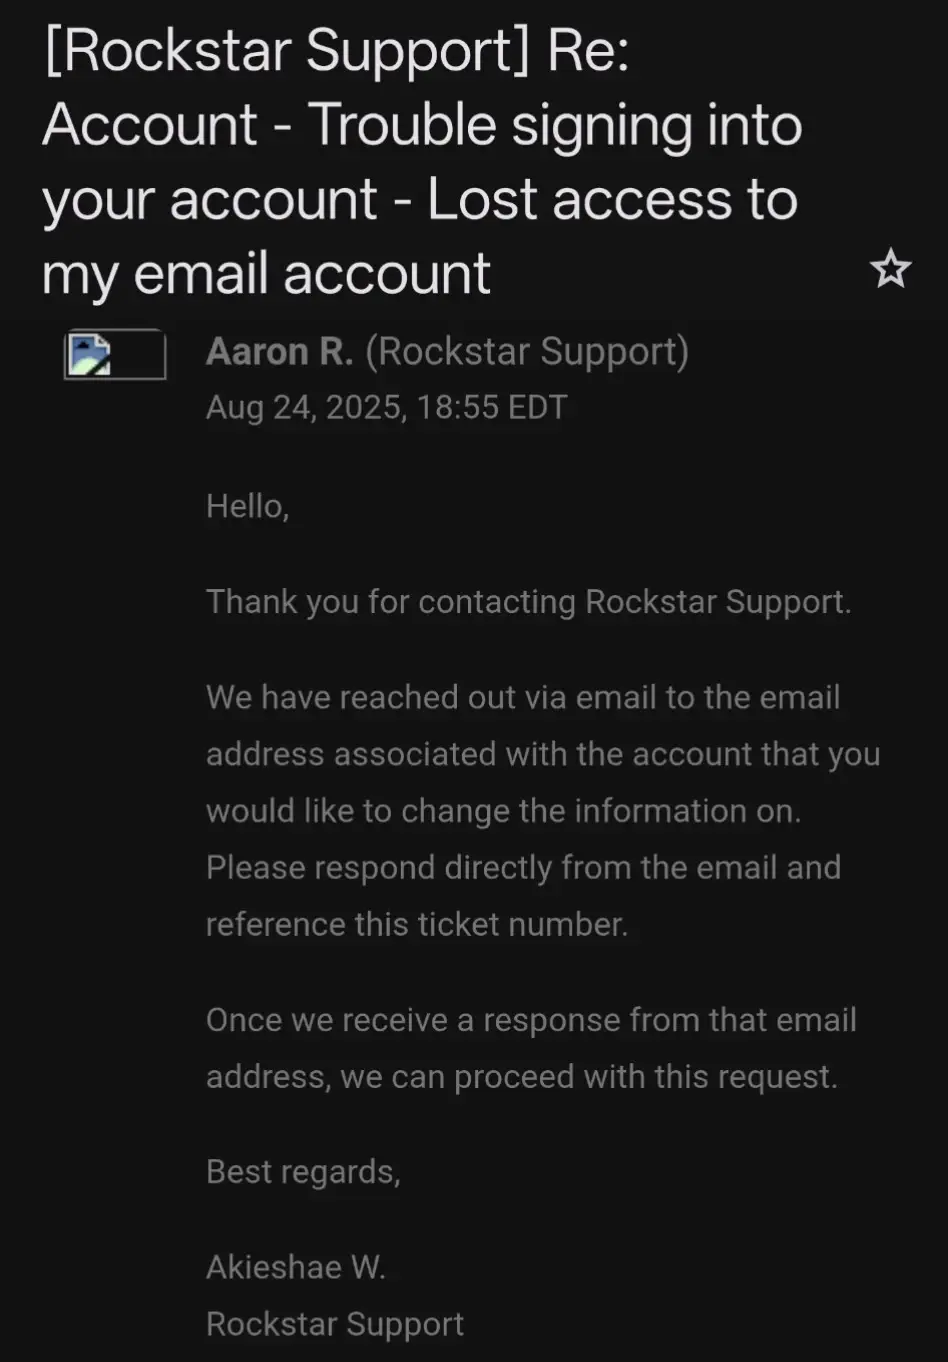Click "[Rockstar Support] Re:" in the subject
Viewport: 948px width, 1362px height.
point(336,51)
